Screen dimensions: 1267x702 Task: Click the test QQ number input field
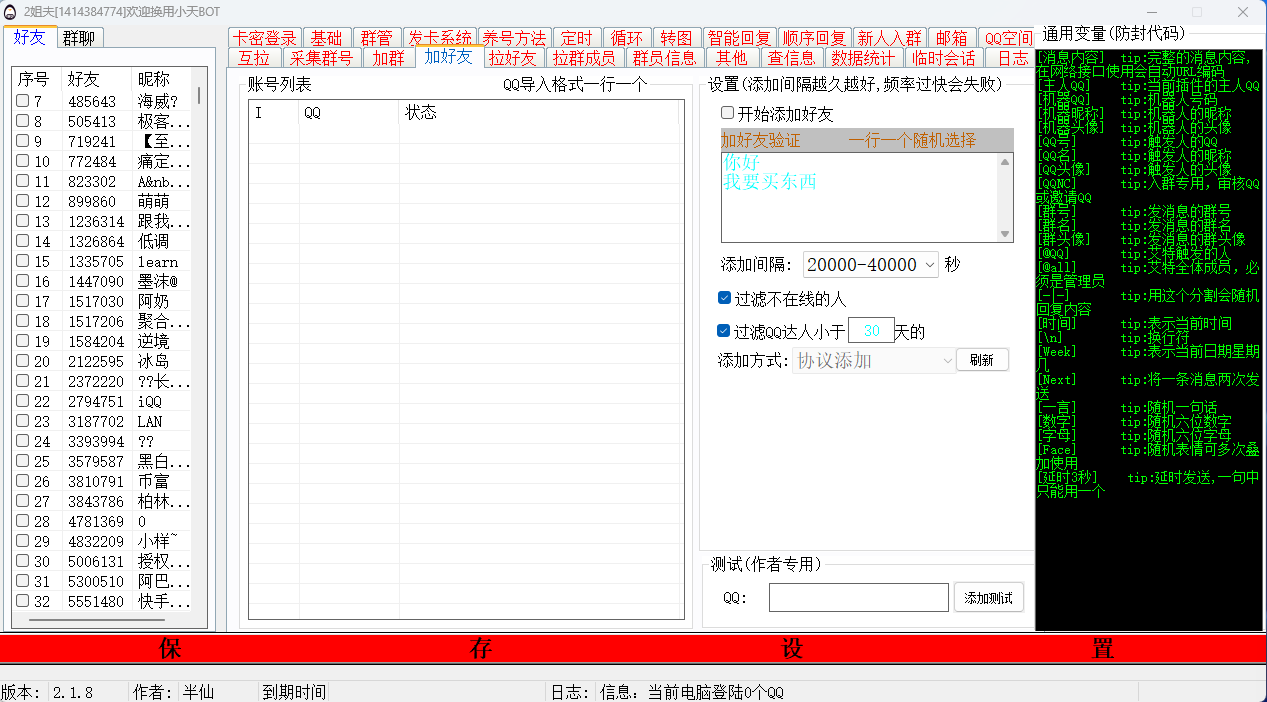[858, 598]
